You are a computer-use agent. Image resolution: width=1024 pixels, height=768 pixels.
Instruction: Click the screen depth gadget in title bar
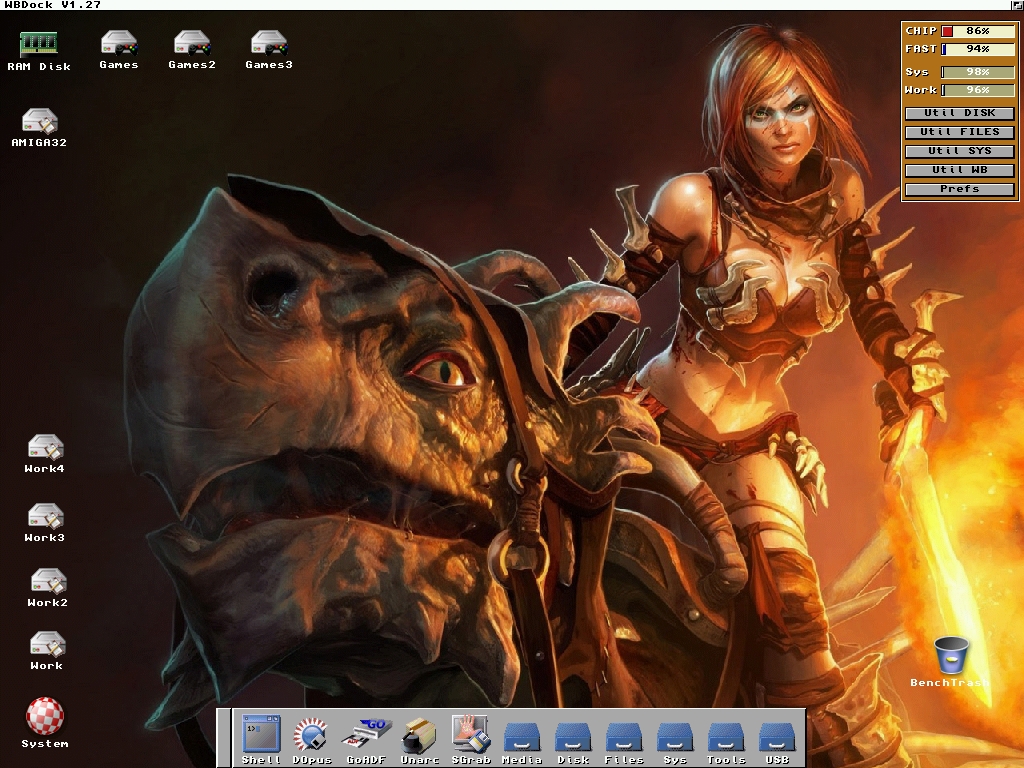tap(1016, 5)
